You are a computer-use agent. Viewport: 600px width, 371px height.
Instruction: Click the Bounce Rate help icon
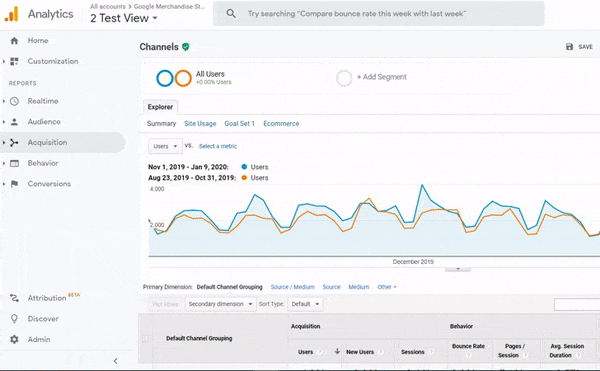pos(468,355)
